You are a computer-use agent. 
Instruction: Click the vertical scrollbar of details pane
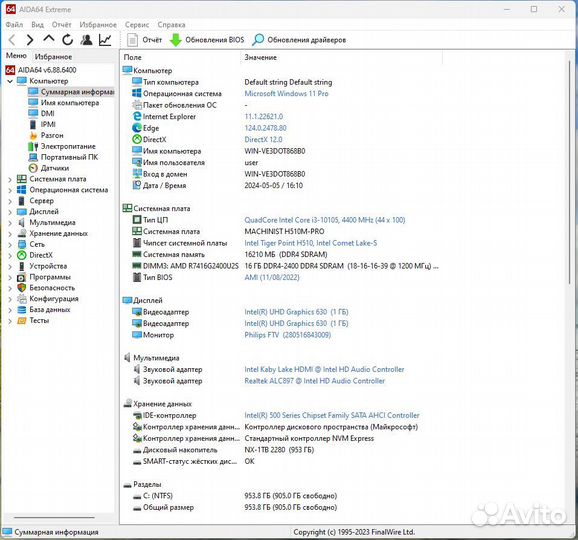(570, 173)
